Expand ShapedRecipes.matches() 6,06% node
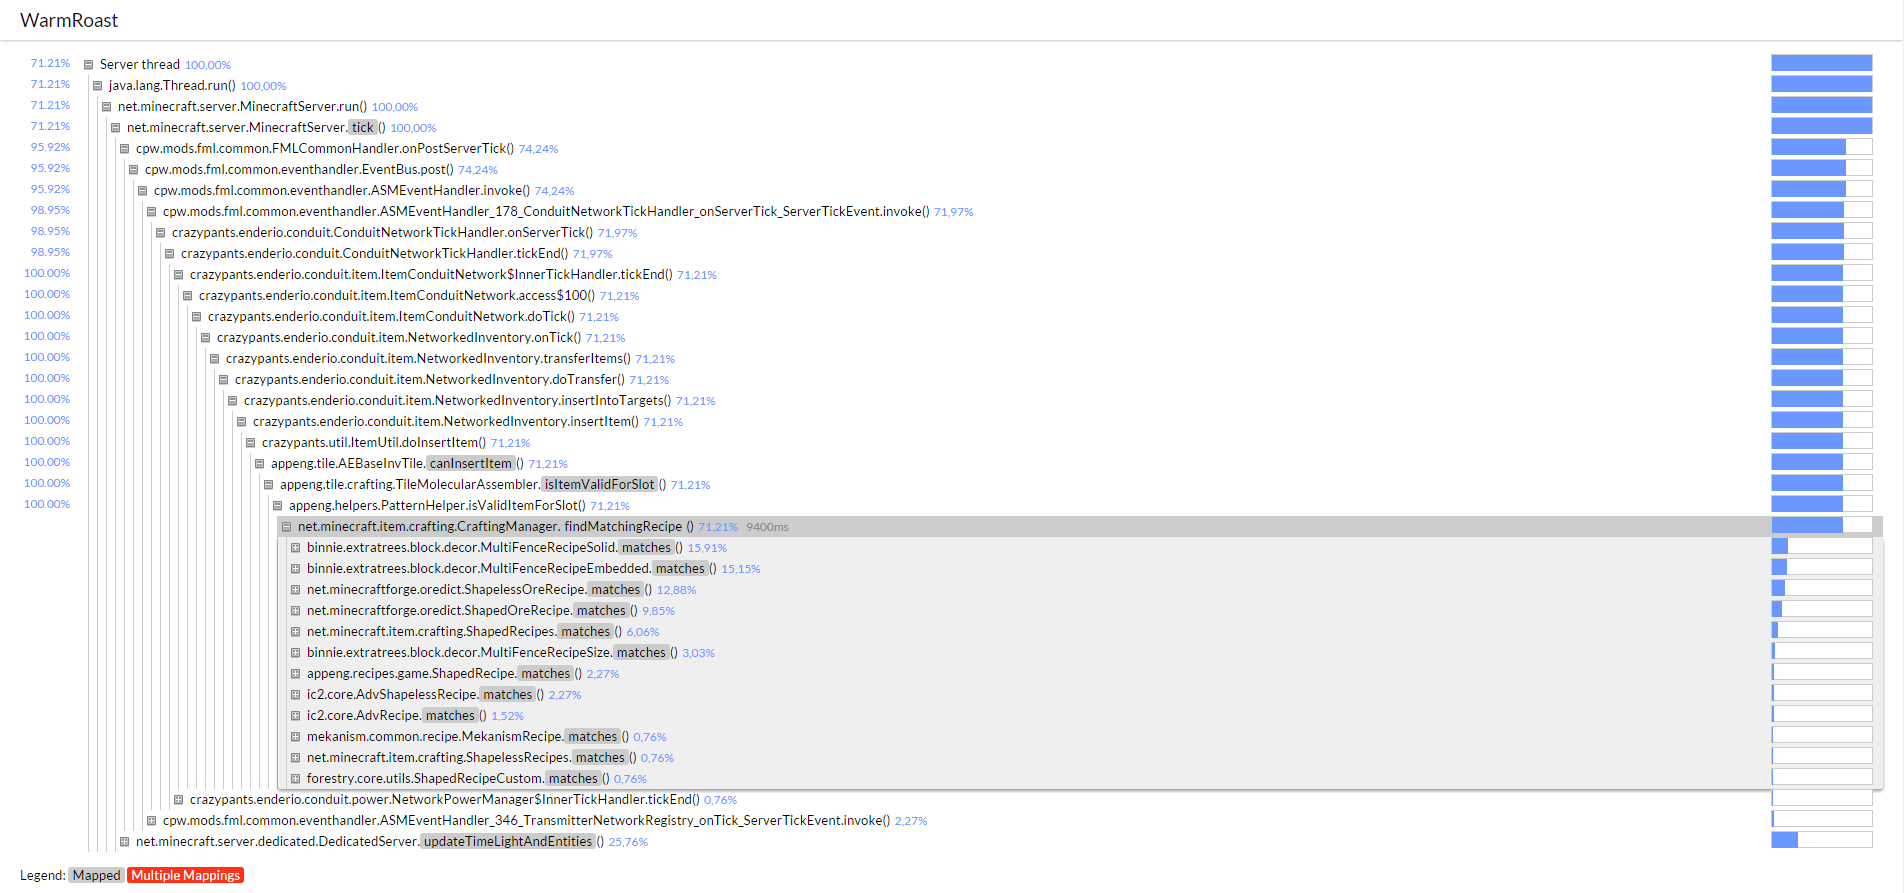The height and width of the screenshot is (893, 1904). [x=295, y=632]
